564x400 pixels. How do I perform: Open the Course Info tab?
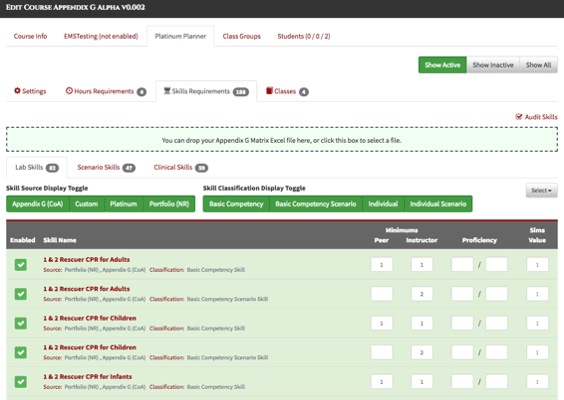coord(31,36)
